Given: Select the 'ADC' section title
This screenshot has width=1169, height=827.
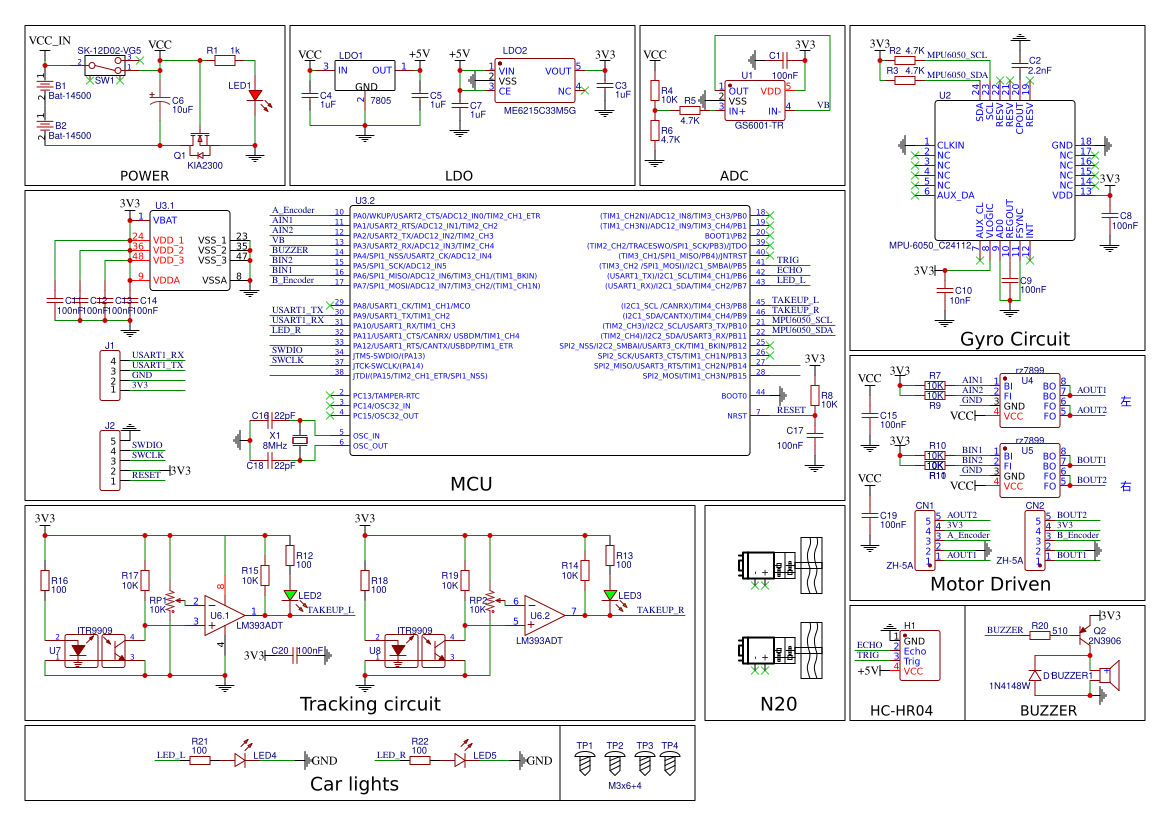Looking at the screenshot, I should click(x=734, y=176).
